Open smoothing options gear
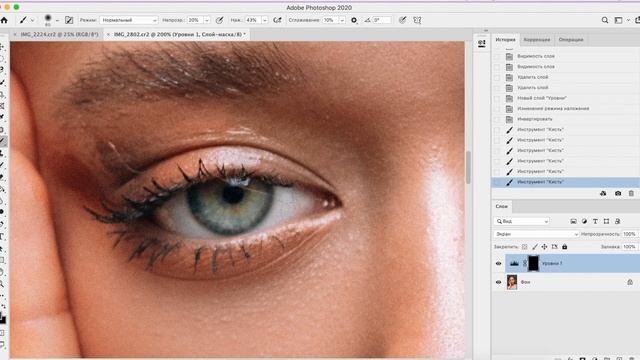This screenshot has width=640, height=360. 354,20
